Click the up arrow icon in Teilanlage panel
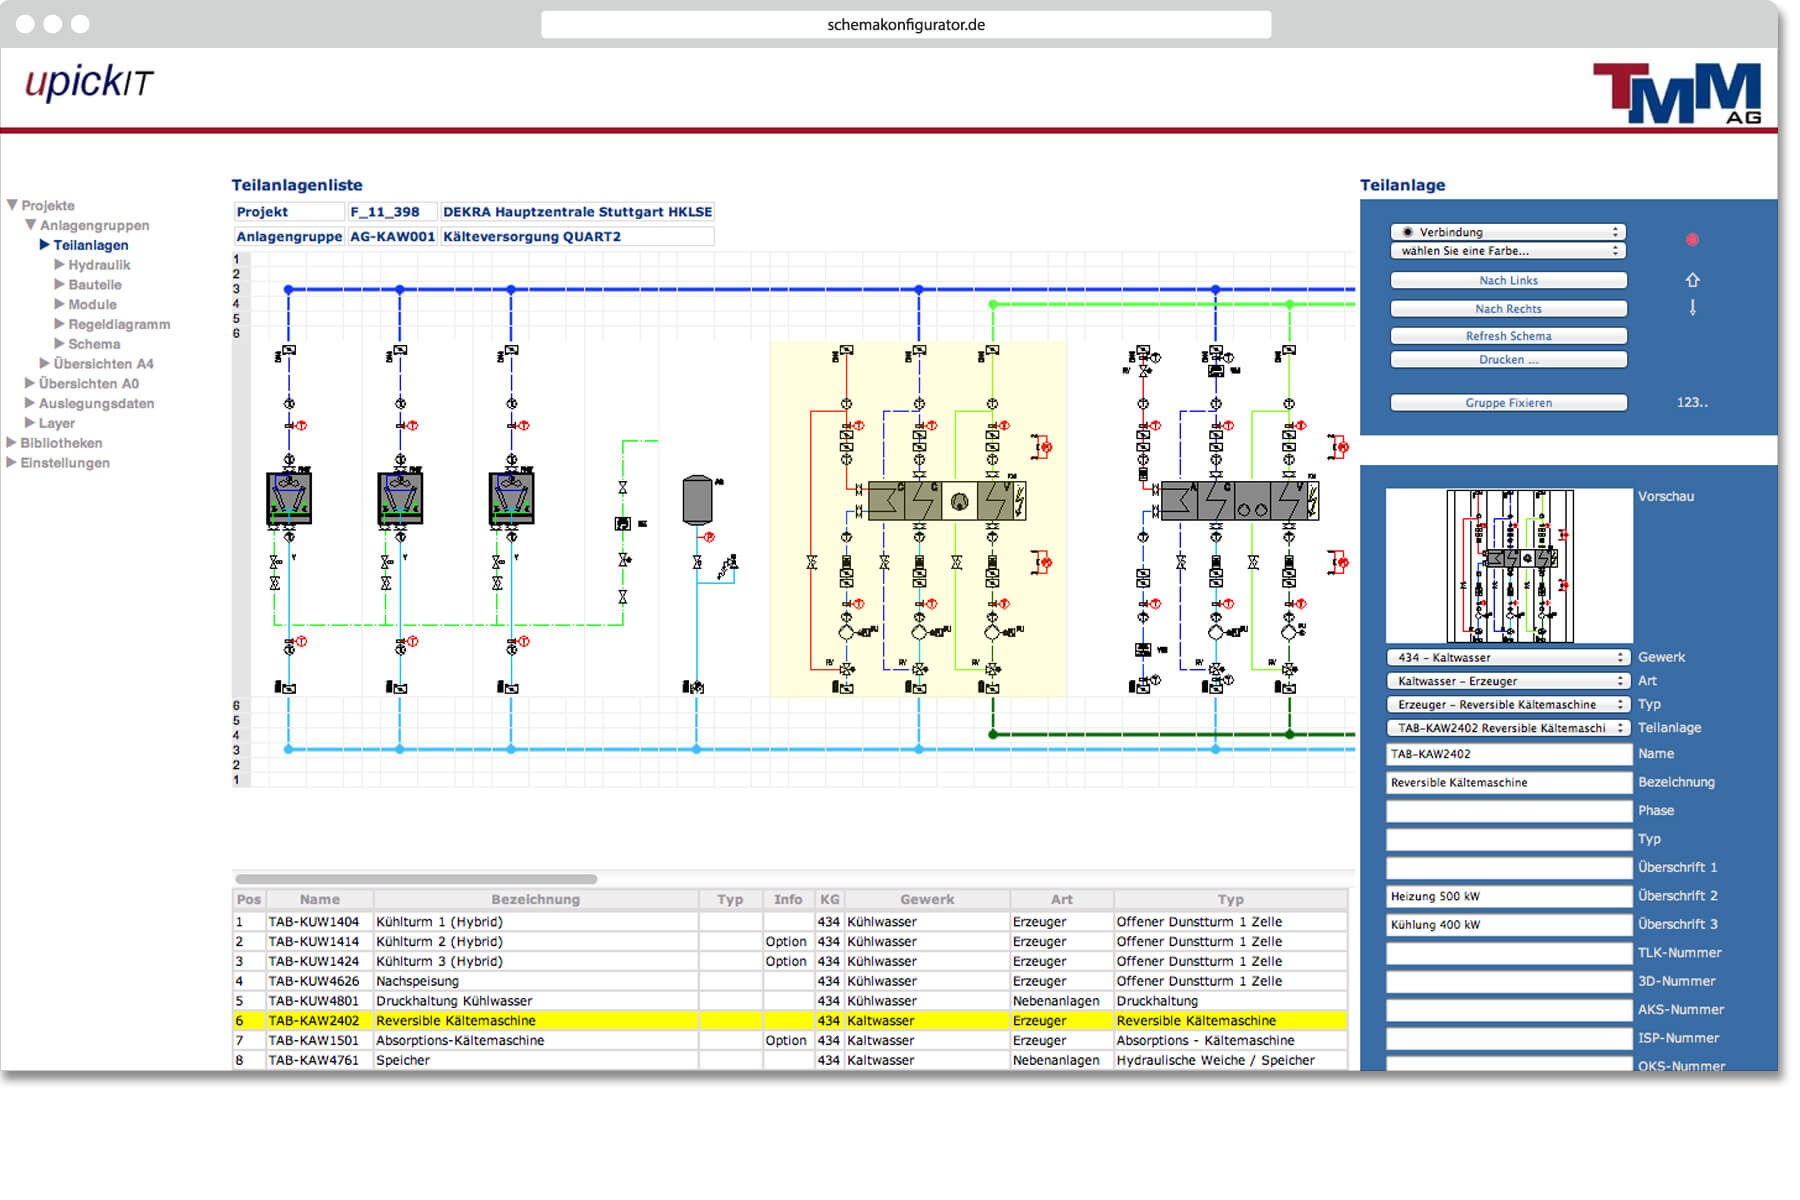 [x=1692, y=280]
